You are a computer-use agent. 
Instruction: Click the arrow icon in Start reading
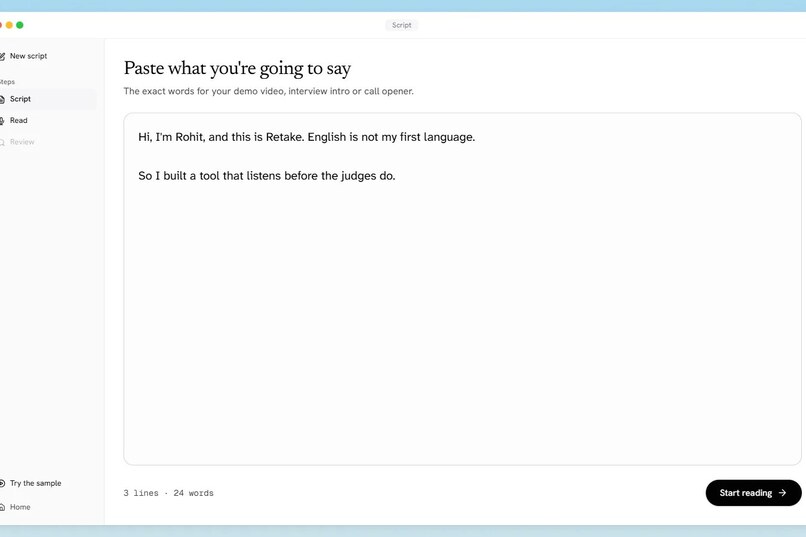782,493
